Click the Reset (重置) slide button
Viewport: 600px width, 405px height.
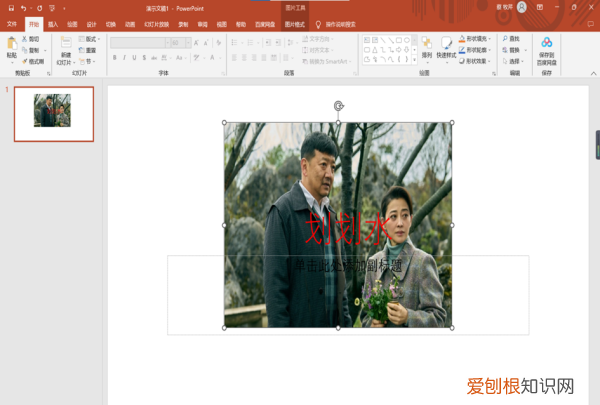click(87, 50)
